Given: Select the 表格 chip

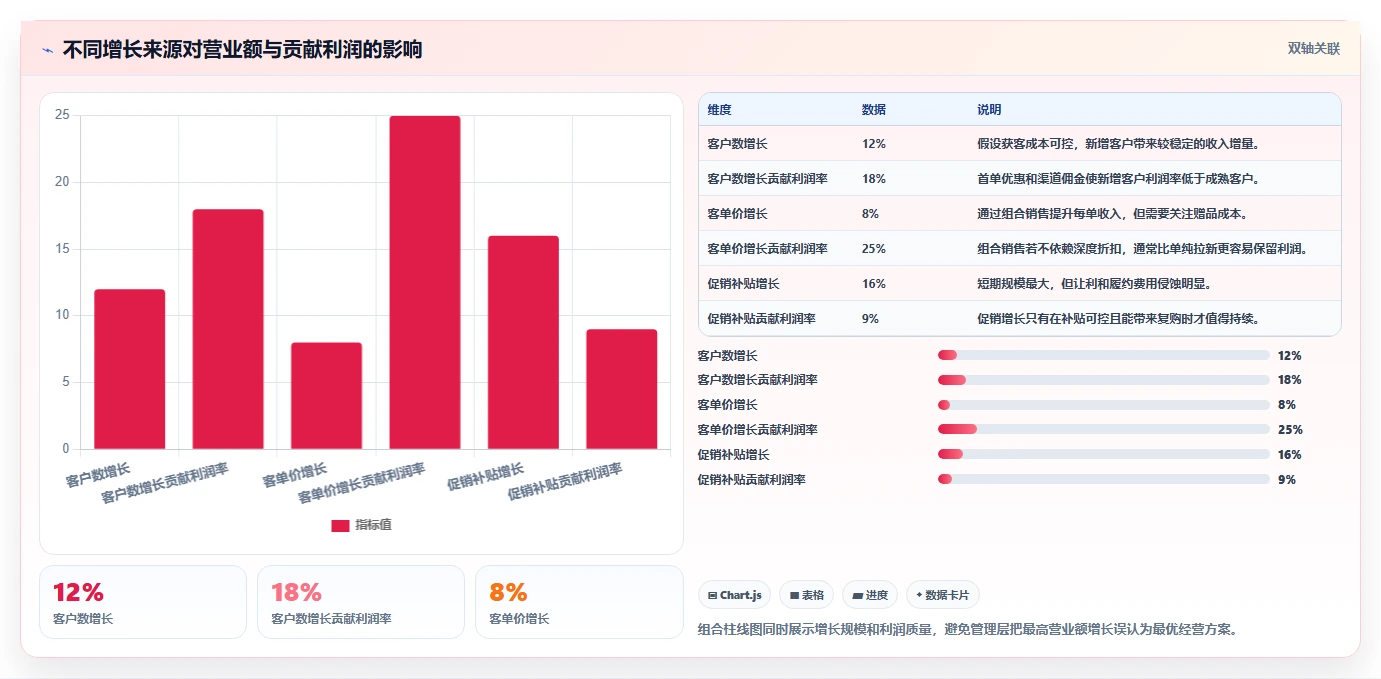Looking at the screenshot, I should point(806,595).
